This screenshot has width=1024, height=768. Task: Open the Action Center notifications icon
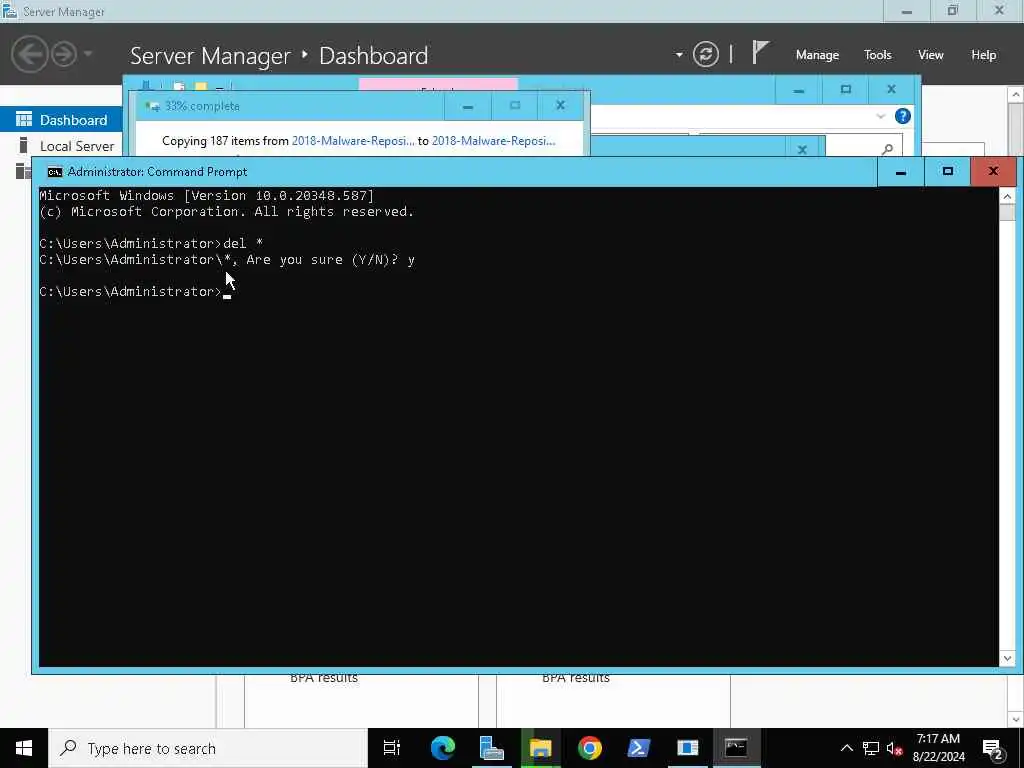(x=993, y=749)
